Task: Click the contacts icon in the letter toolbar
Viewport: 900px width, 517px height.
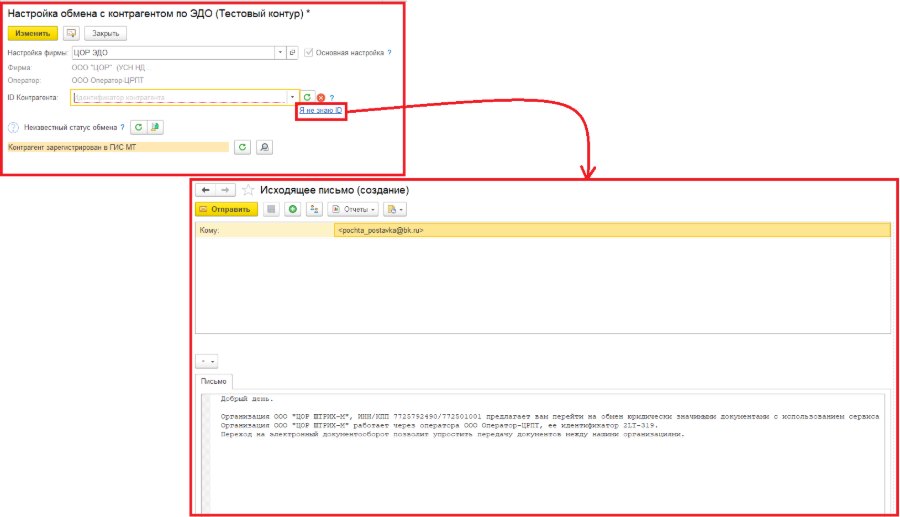Action: click(x=314, y=209)
